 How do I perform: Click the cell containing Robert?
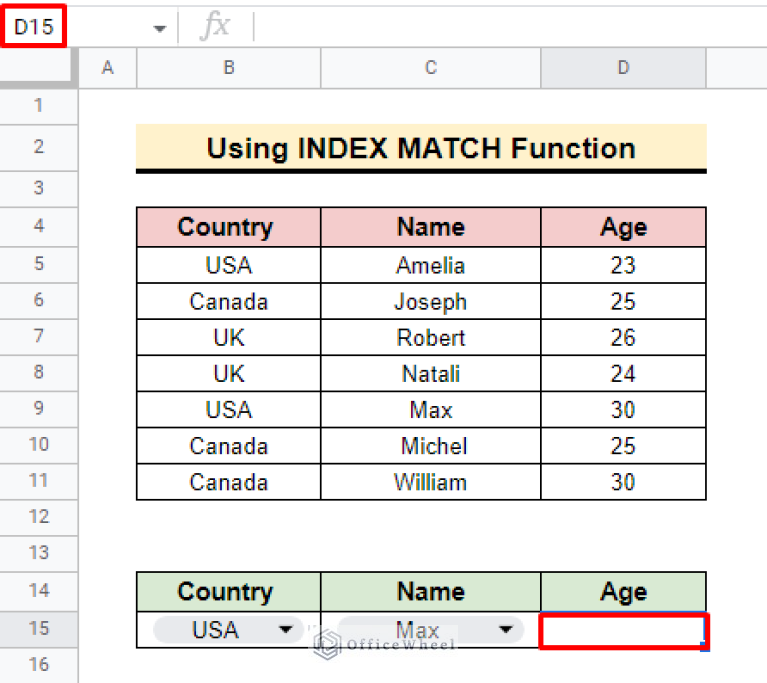[x=431, y=338]
